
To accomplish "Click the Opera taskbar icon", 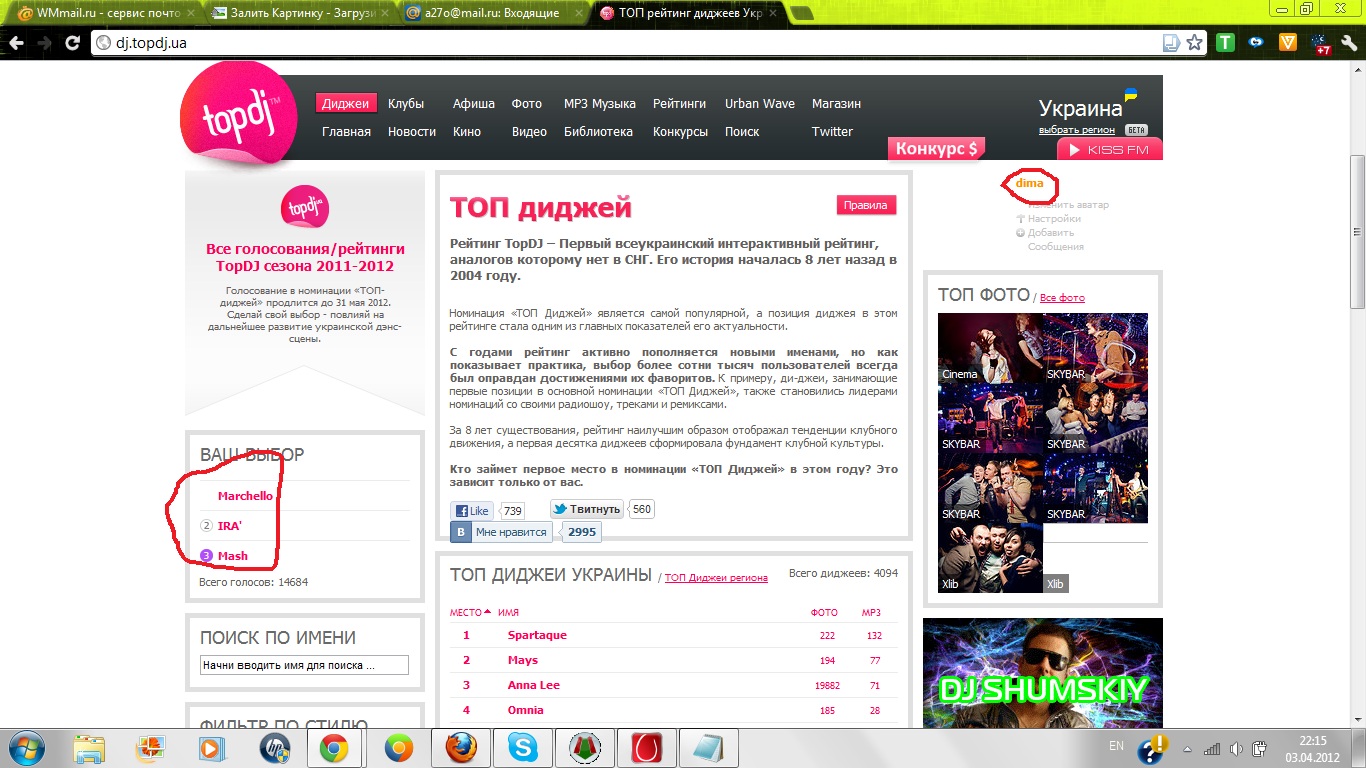I will 646,748.
